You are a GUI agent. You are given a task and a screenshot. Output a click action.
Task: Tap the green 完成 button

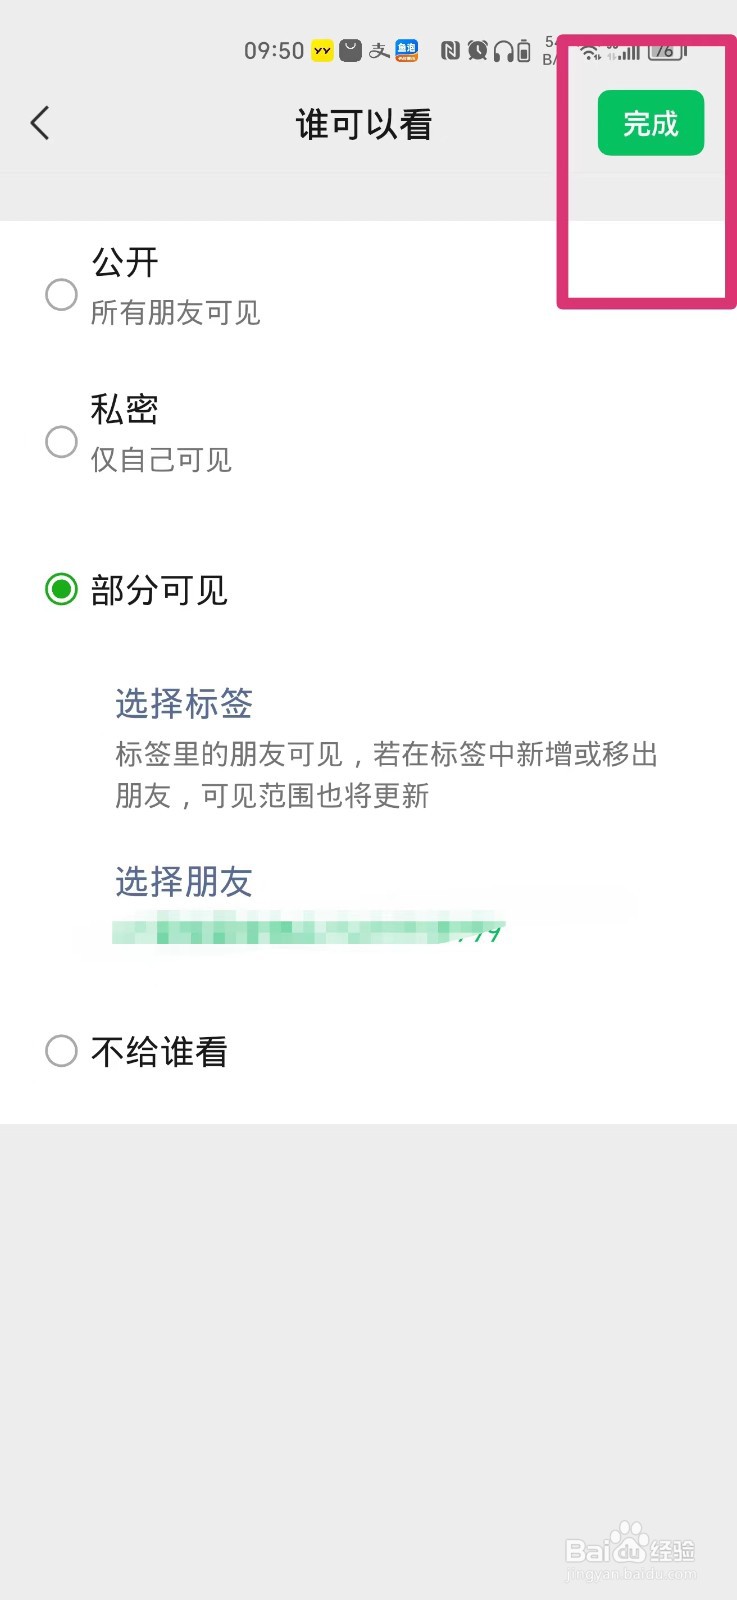[x=651, y=123]
